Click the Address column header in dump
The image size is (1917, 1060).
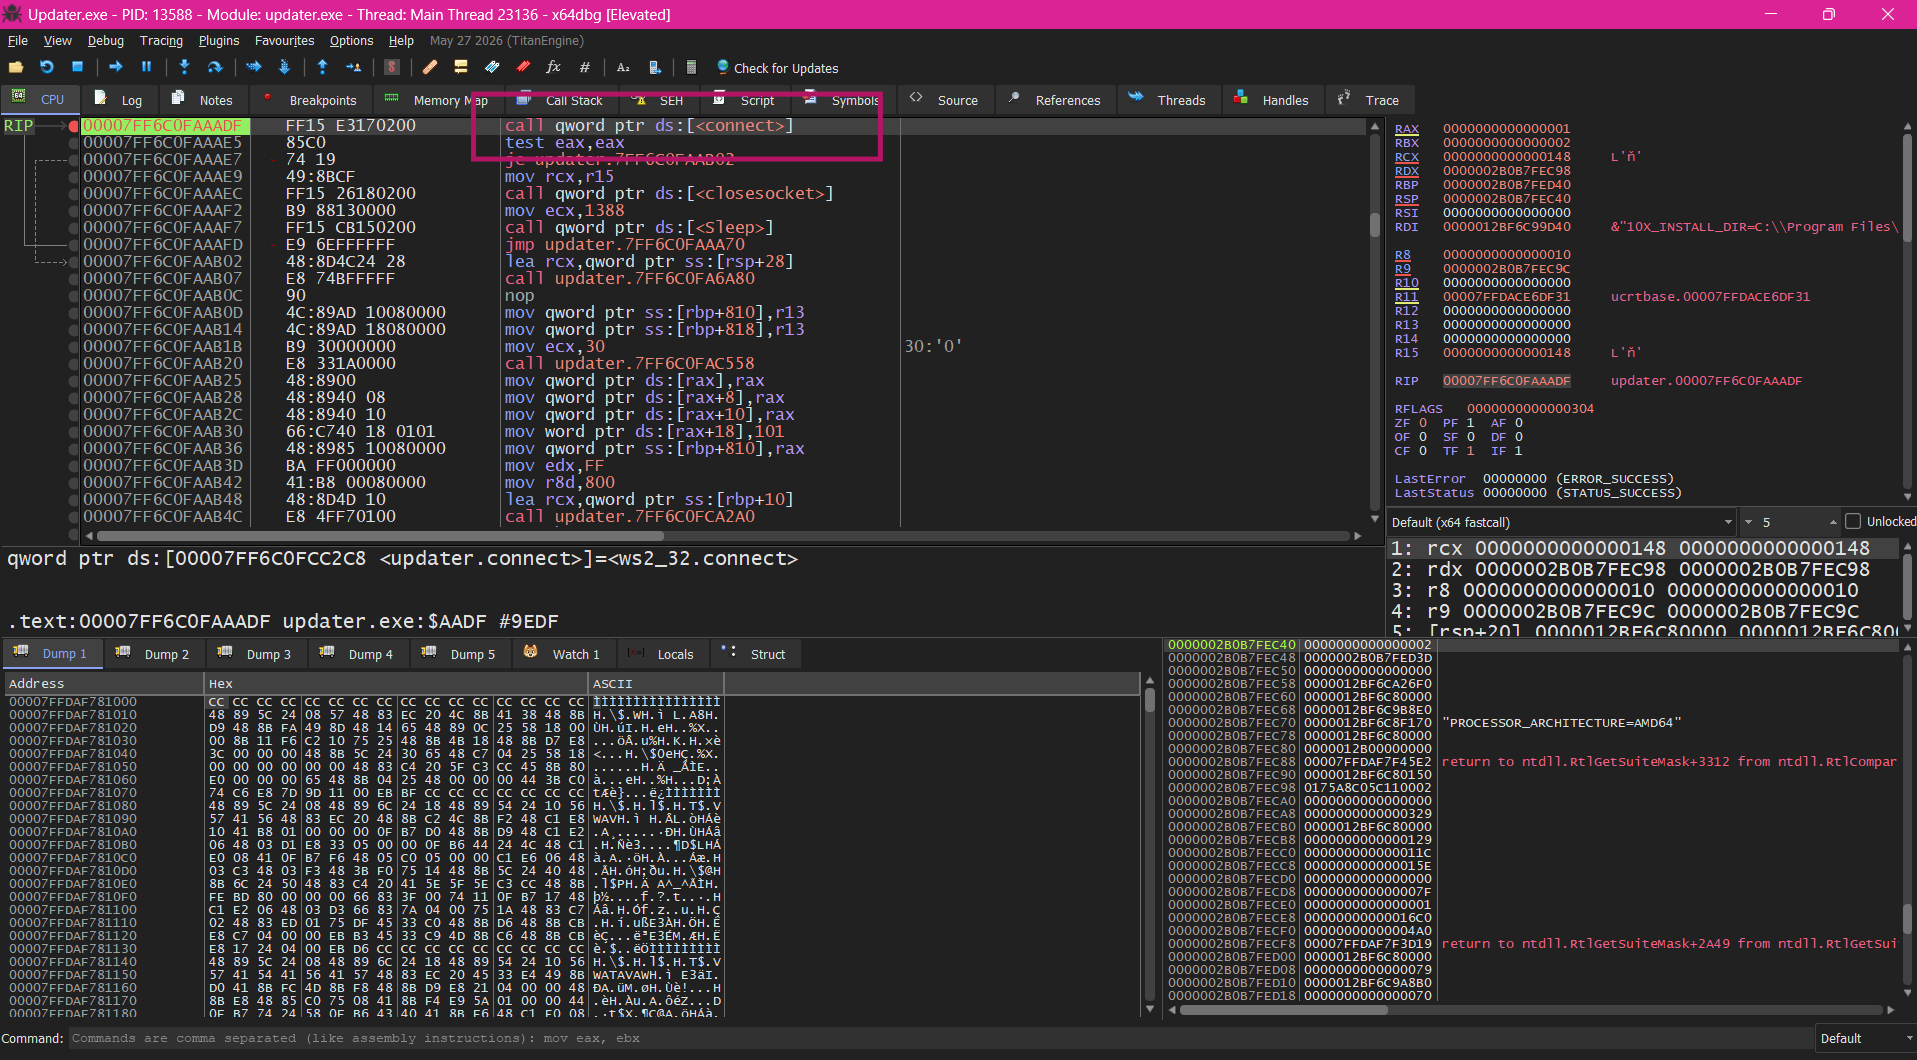(x=103, y=684)
